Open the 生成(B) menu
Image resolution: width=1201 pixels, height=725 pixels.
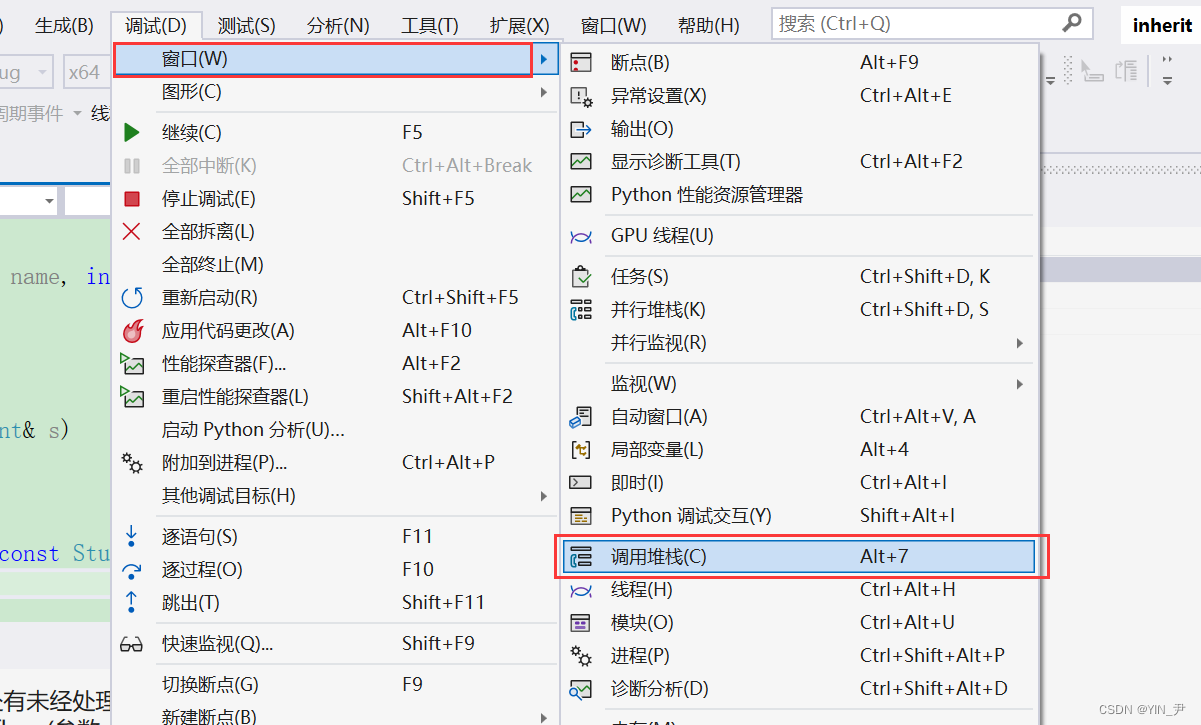(64, 25)
